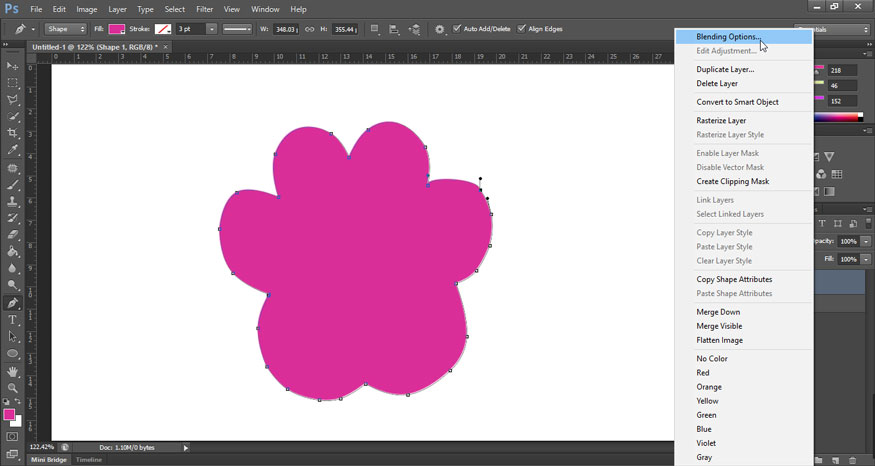The width and height of the screenshot is (875, 466).
Task: Select the Horizontal Type tool
Action: tap(13, 320)
